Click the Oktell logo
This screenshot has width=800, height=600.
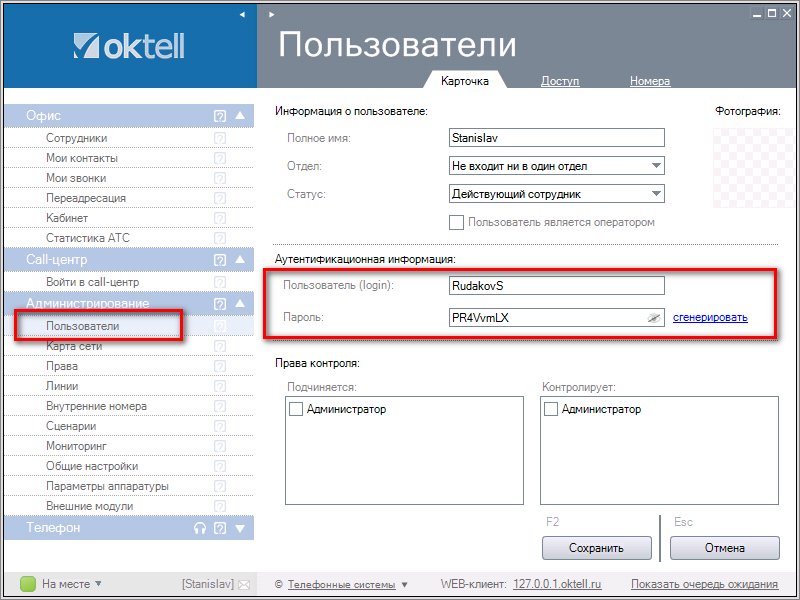tap(128, 46)
